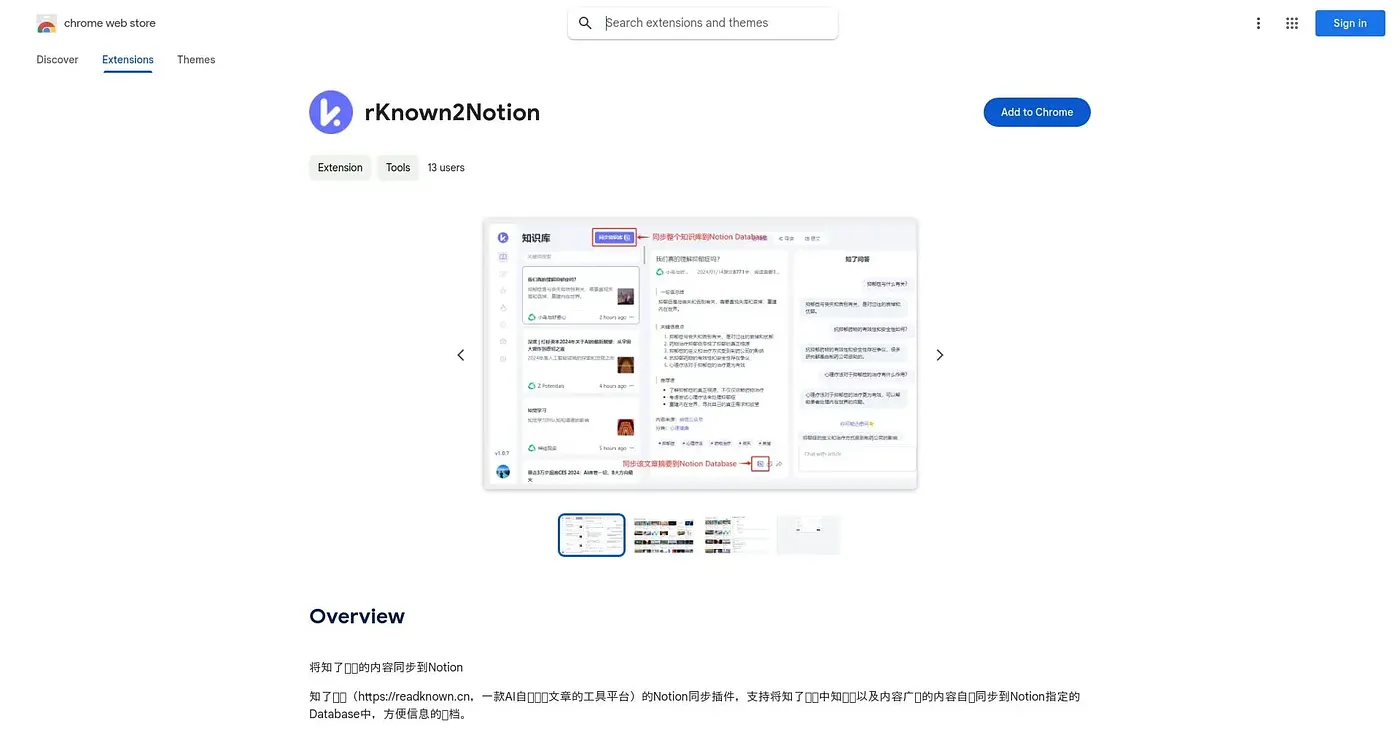The height and width of the screenshot is (729, 1400).
Task: Show the previous screenshot with left arrow
Action: [461, 355]
